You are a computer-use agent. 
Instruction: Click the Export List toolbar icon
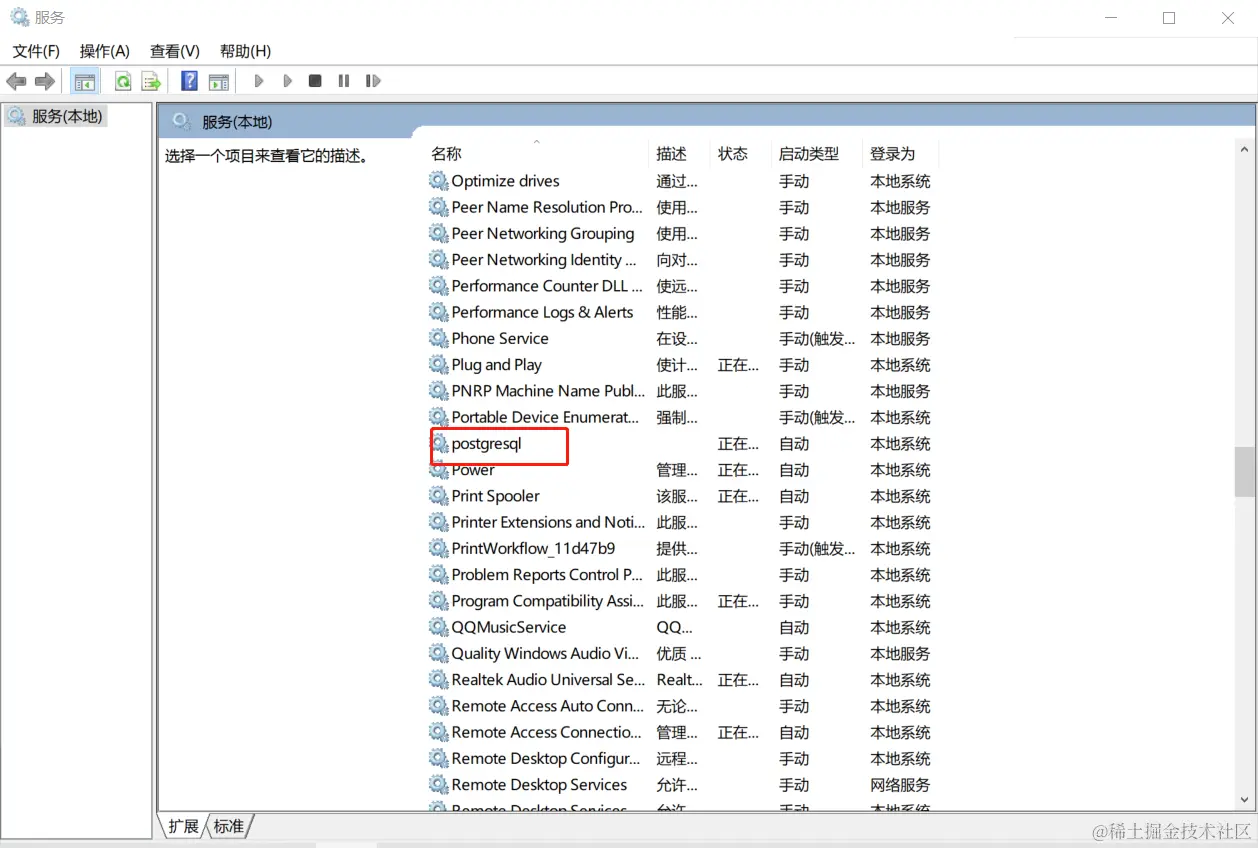click(151, 81)
